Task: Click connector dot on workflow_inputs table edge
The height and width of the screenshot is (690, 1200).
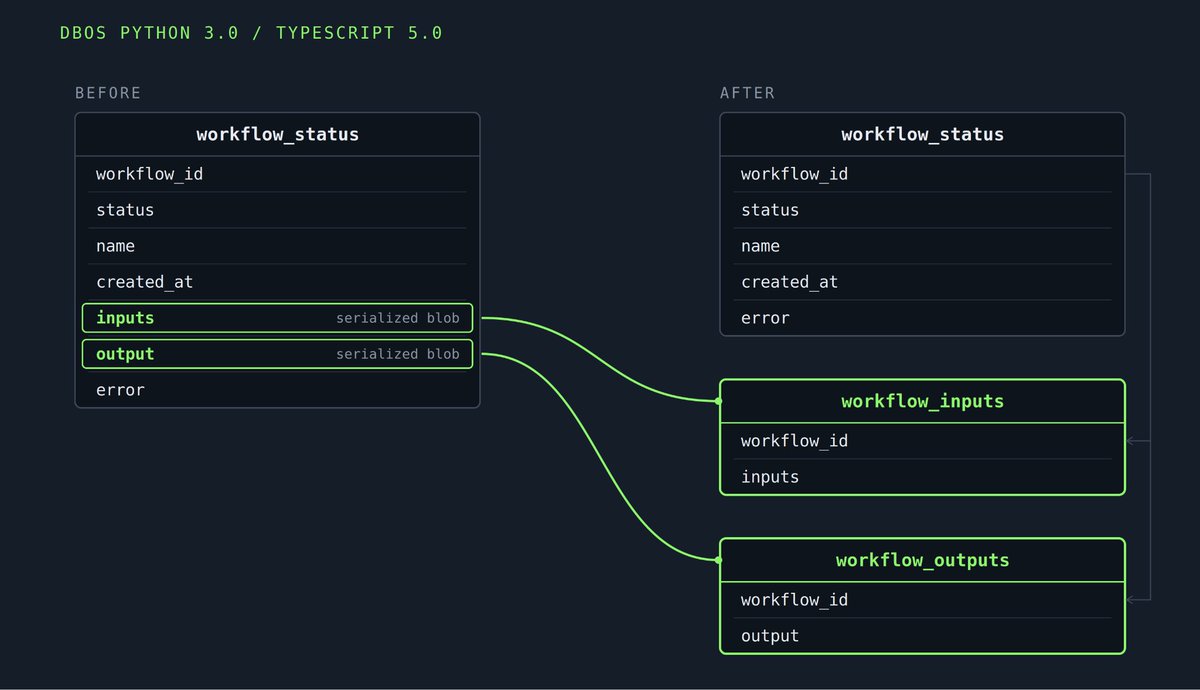Action: [x=719, y=401]
